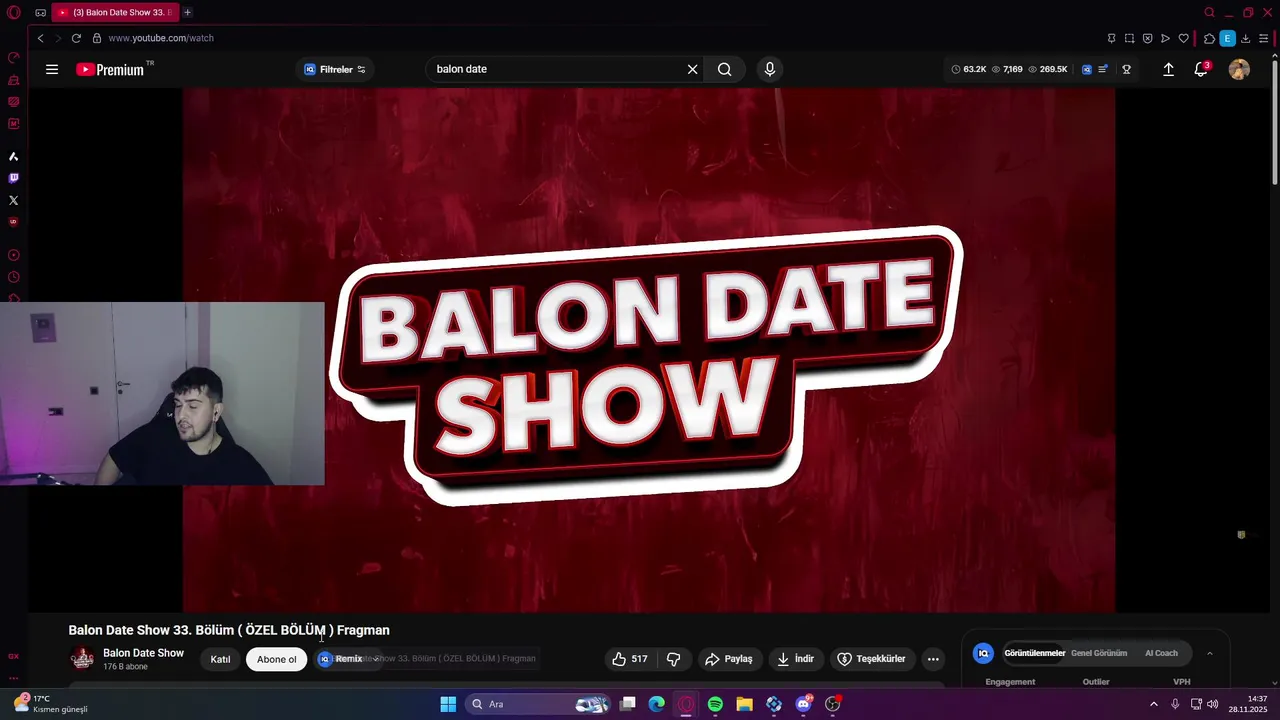Dislike the video
Screen dimensions: 1280x720
[x=673, y=659]
